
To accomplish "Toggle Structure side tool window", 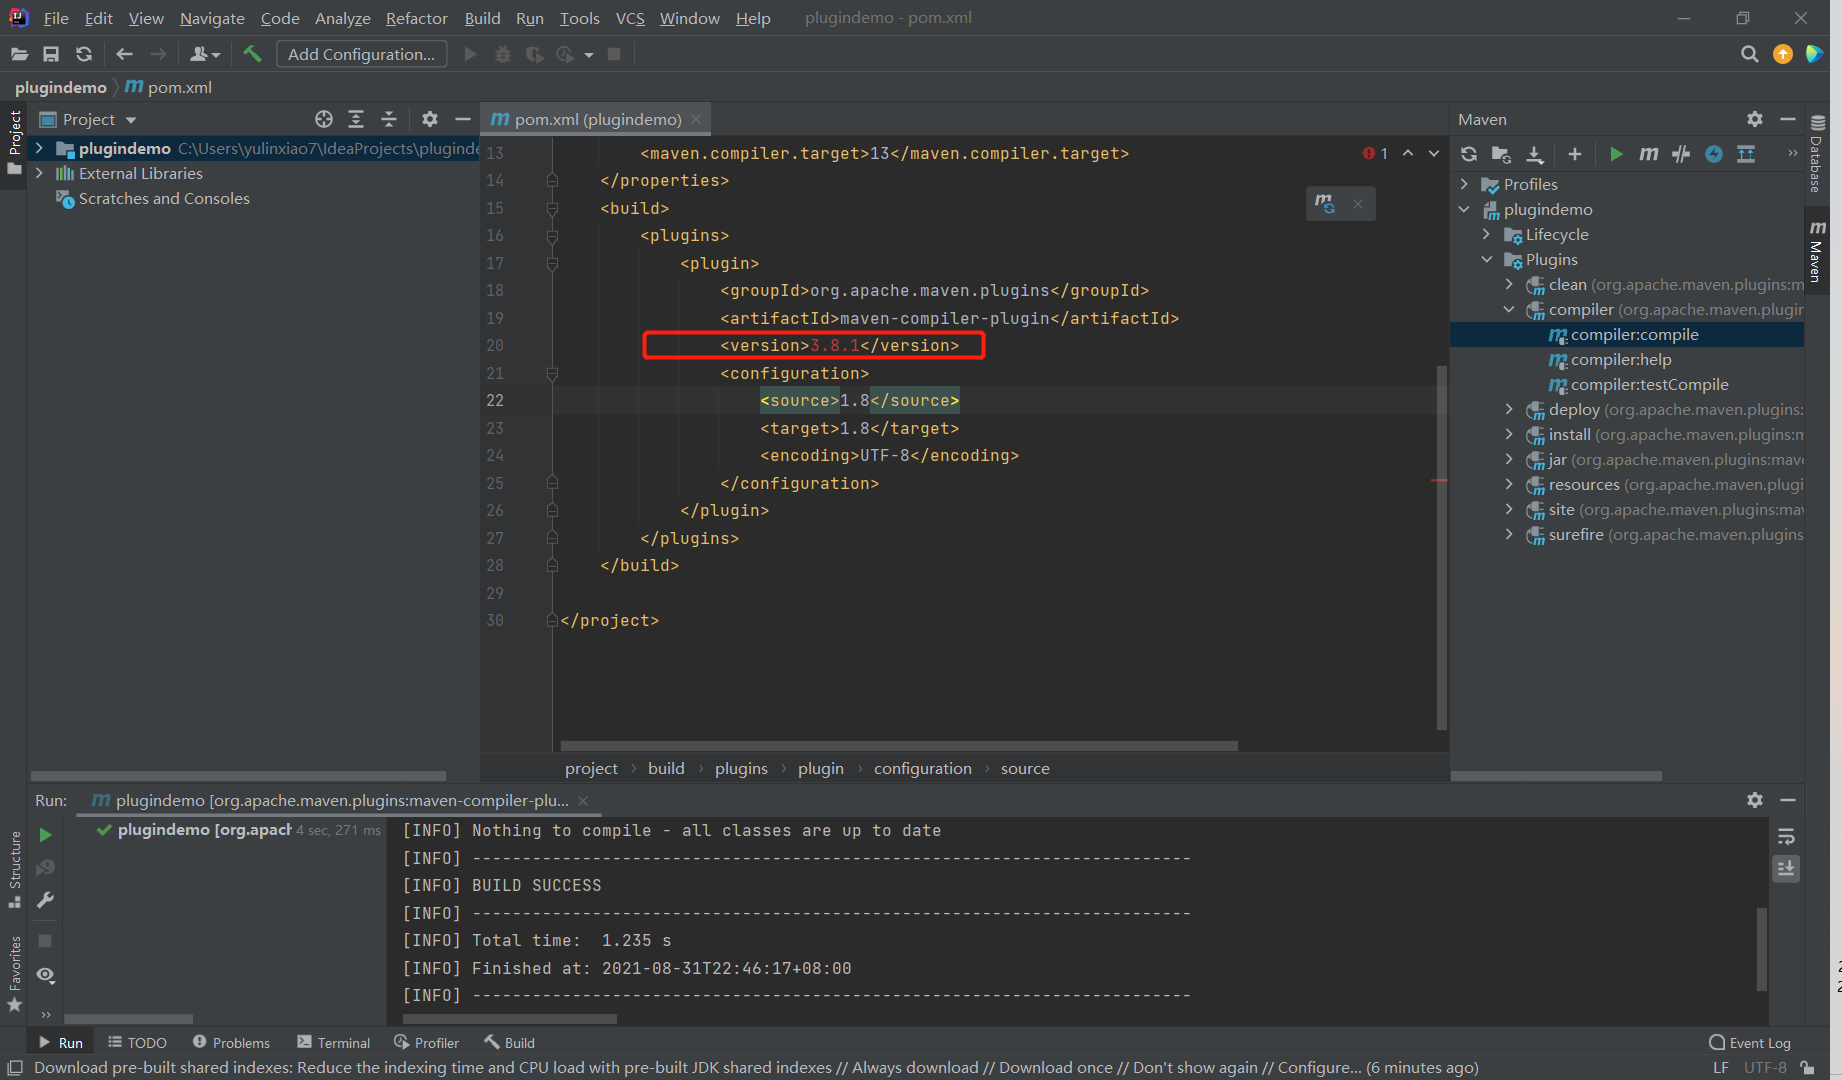I will (15, 868).
